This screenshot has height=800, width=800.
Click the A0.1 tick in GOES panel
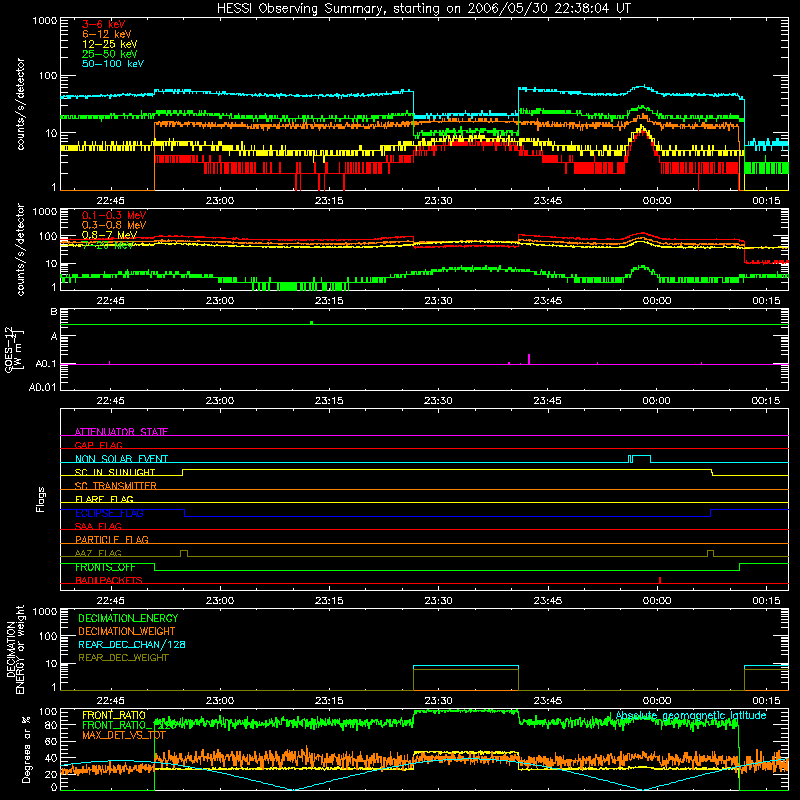coord(46,364)
